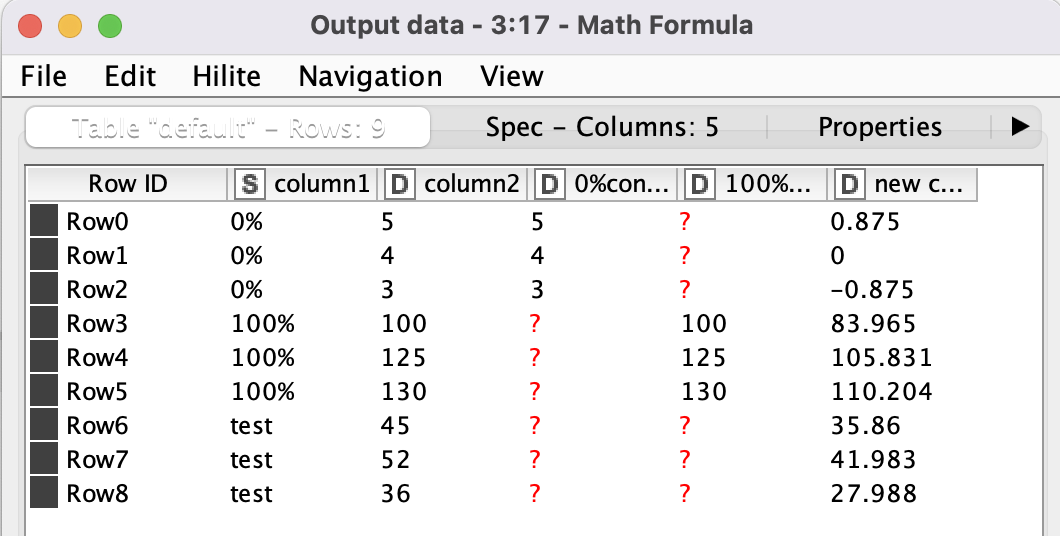
Task: Click the String type icon for column1
Action: pos(250,184)
